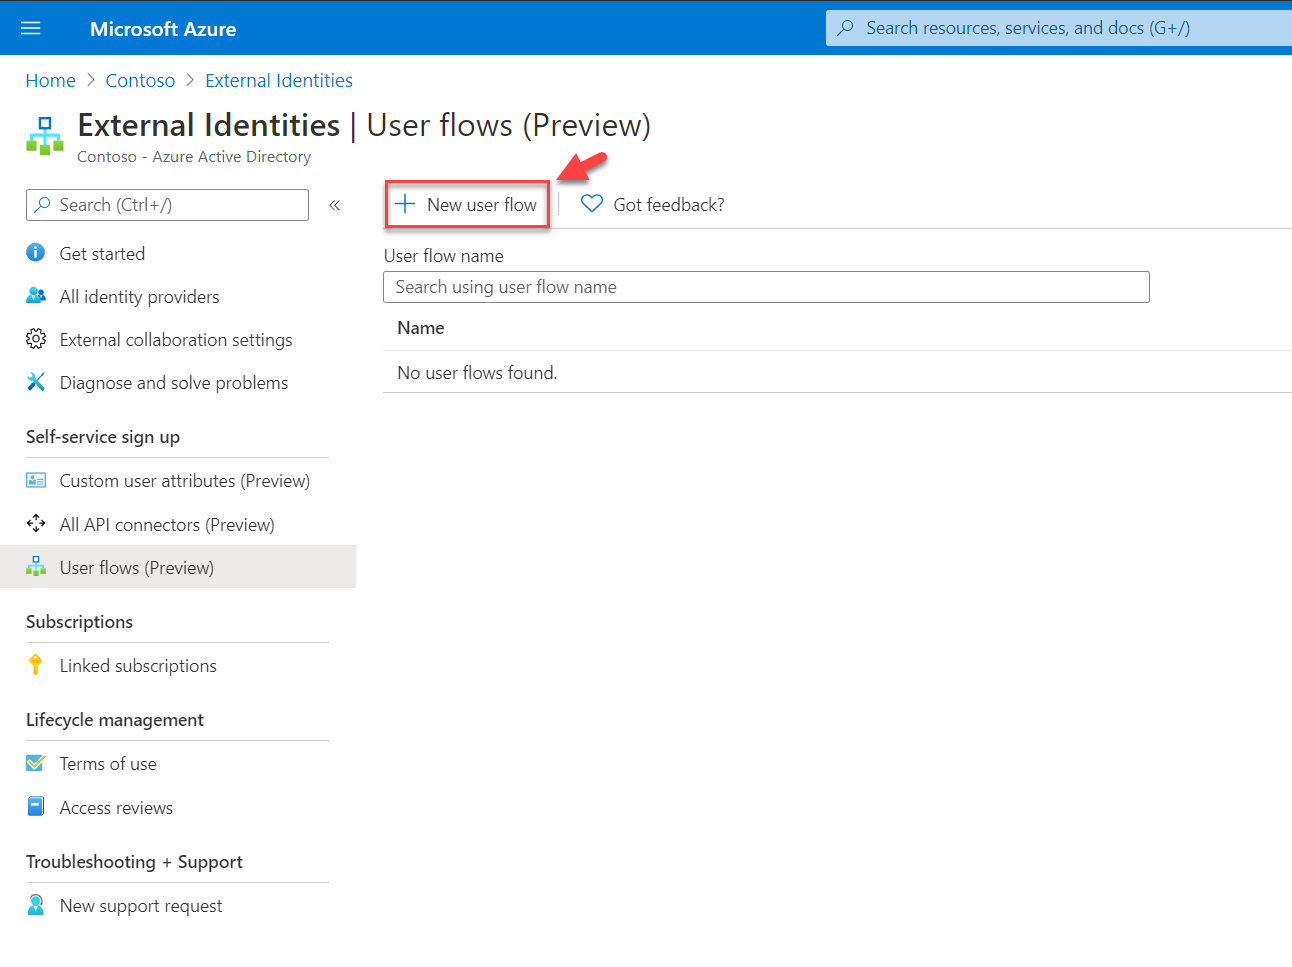The height and width of the screenshot is (967, 1292).
Task: Click the plus icon for New user flow
Action: 405,204
